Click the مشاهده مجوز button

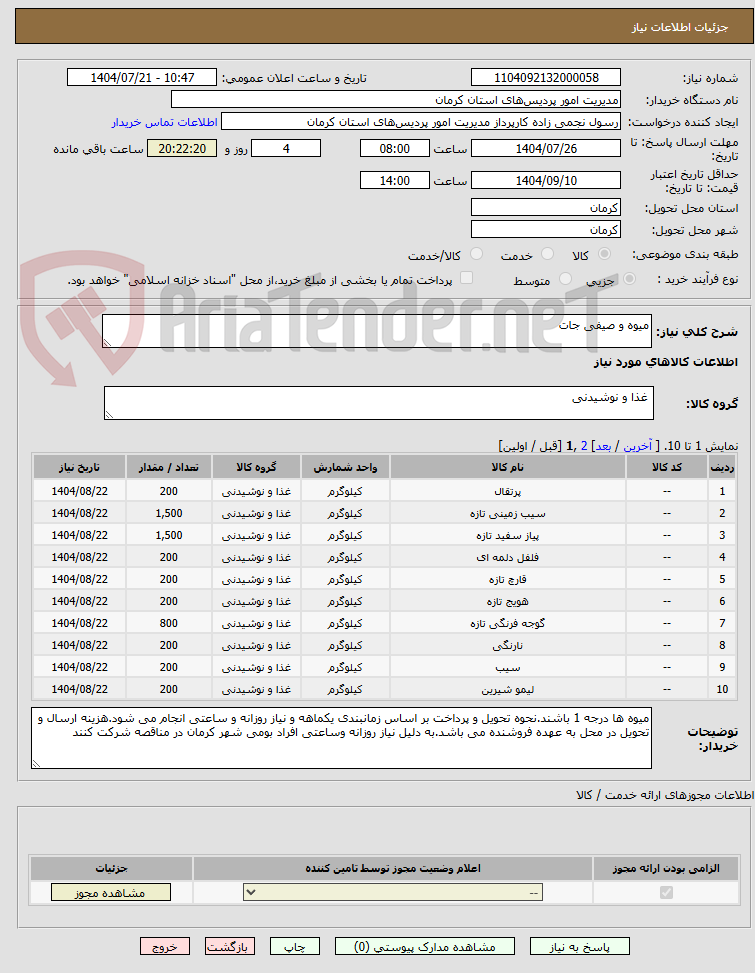click(x=110, y=892)
